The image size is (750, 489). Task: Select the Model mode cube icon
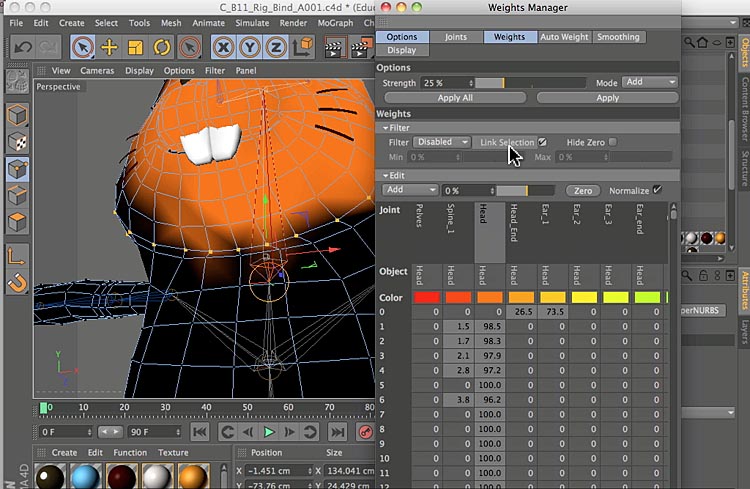pos(17,115)
